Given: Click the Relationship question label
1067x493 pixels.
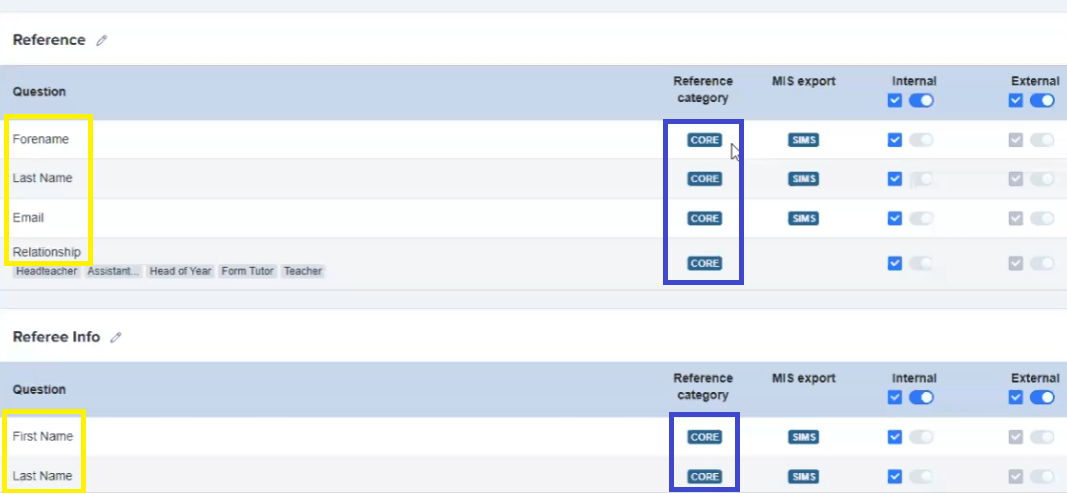Looking at the screenshot, I should click(x=47, y=252).
